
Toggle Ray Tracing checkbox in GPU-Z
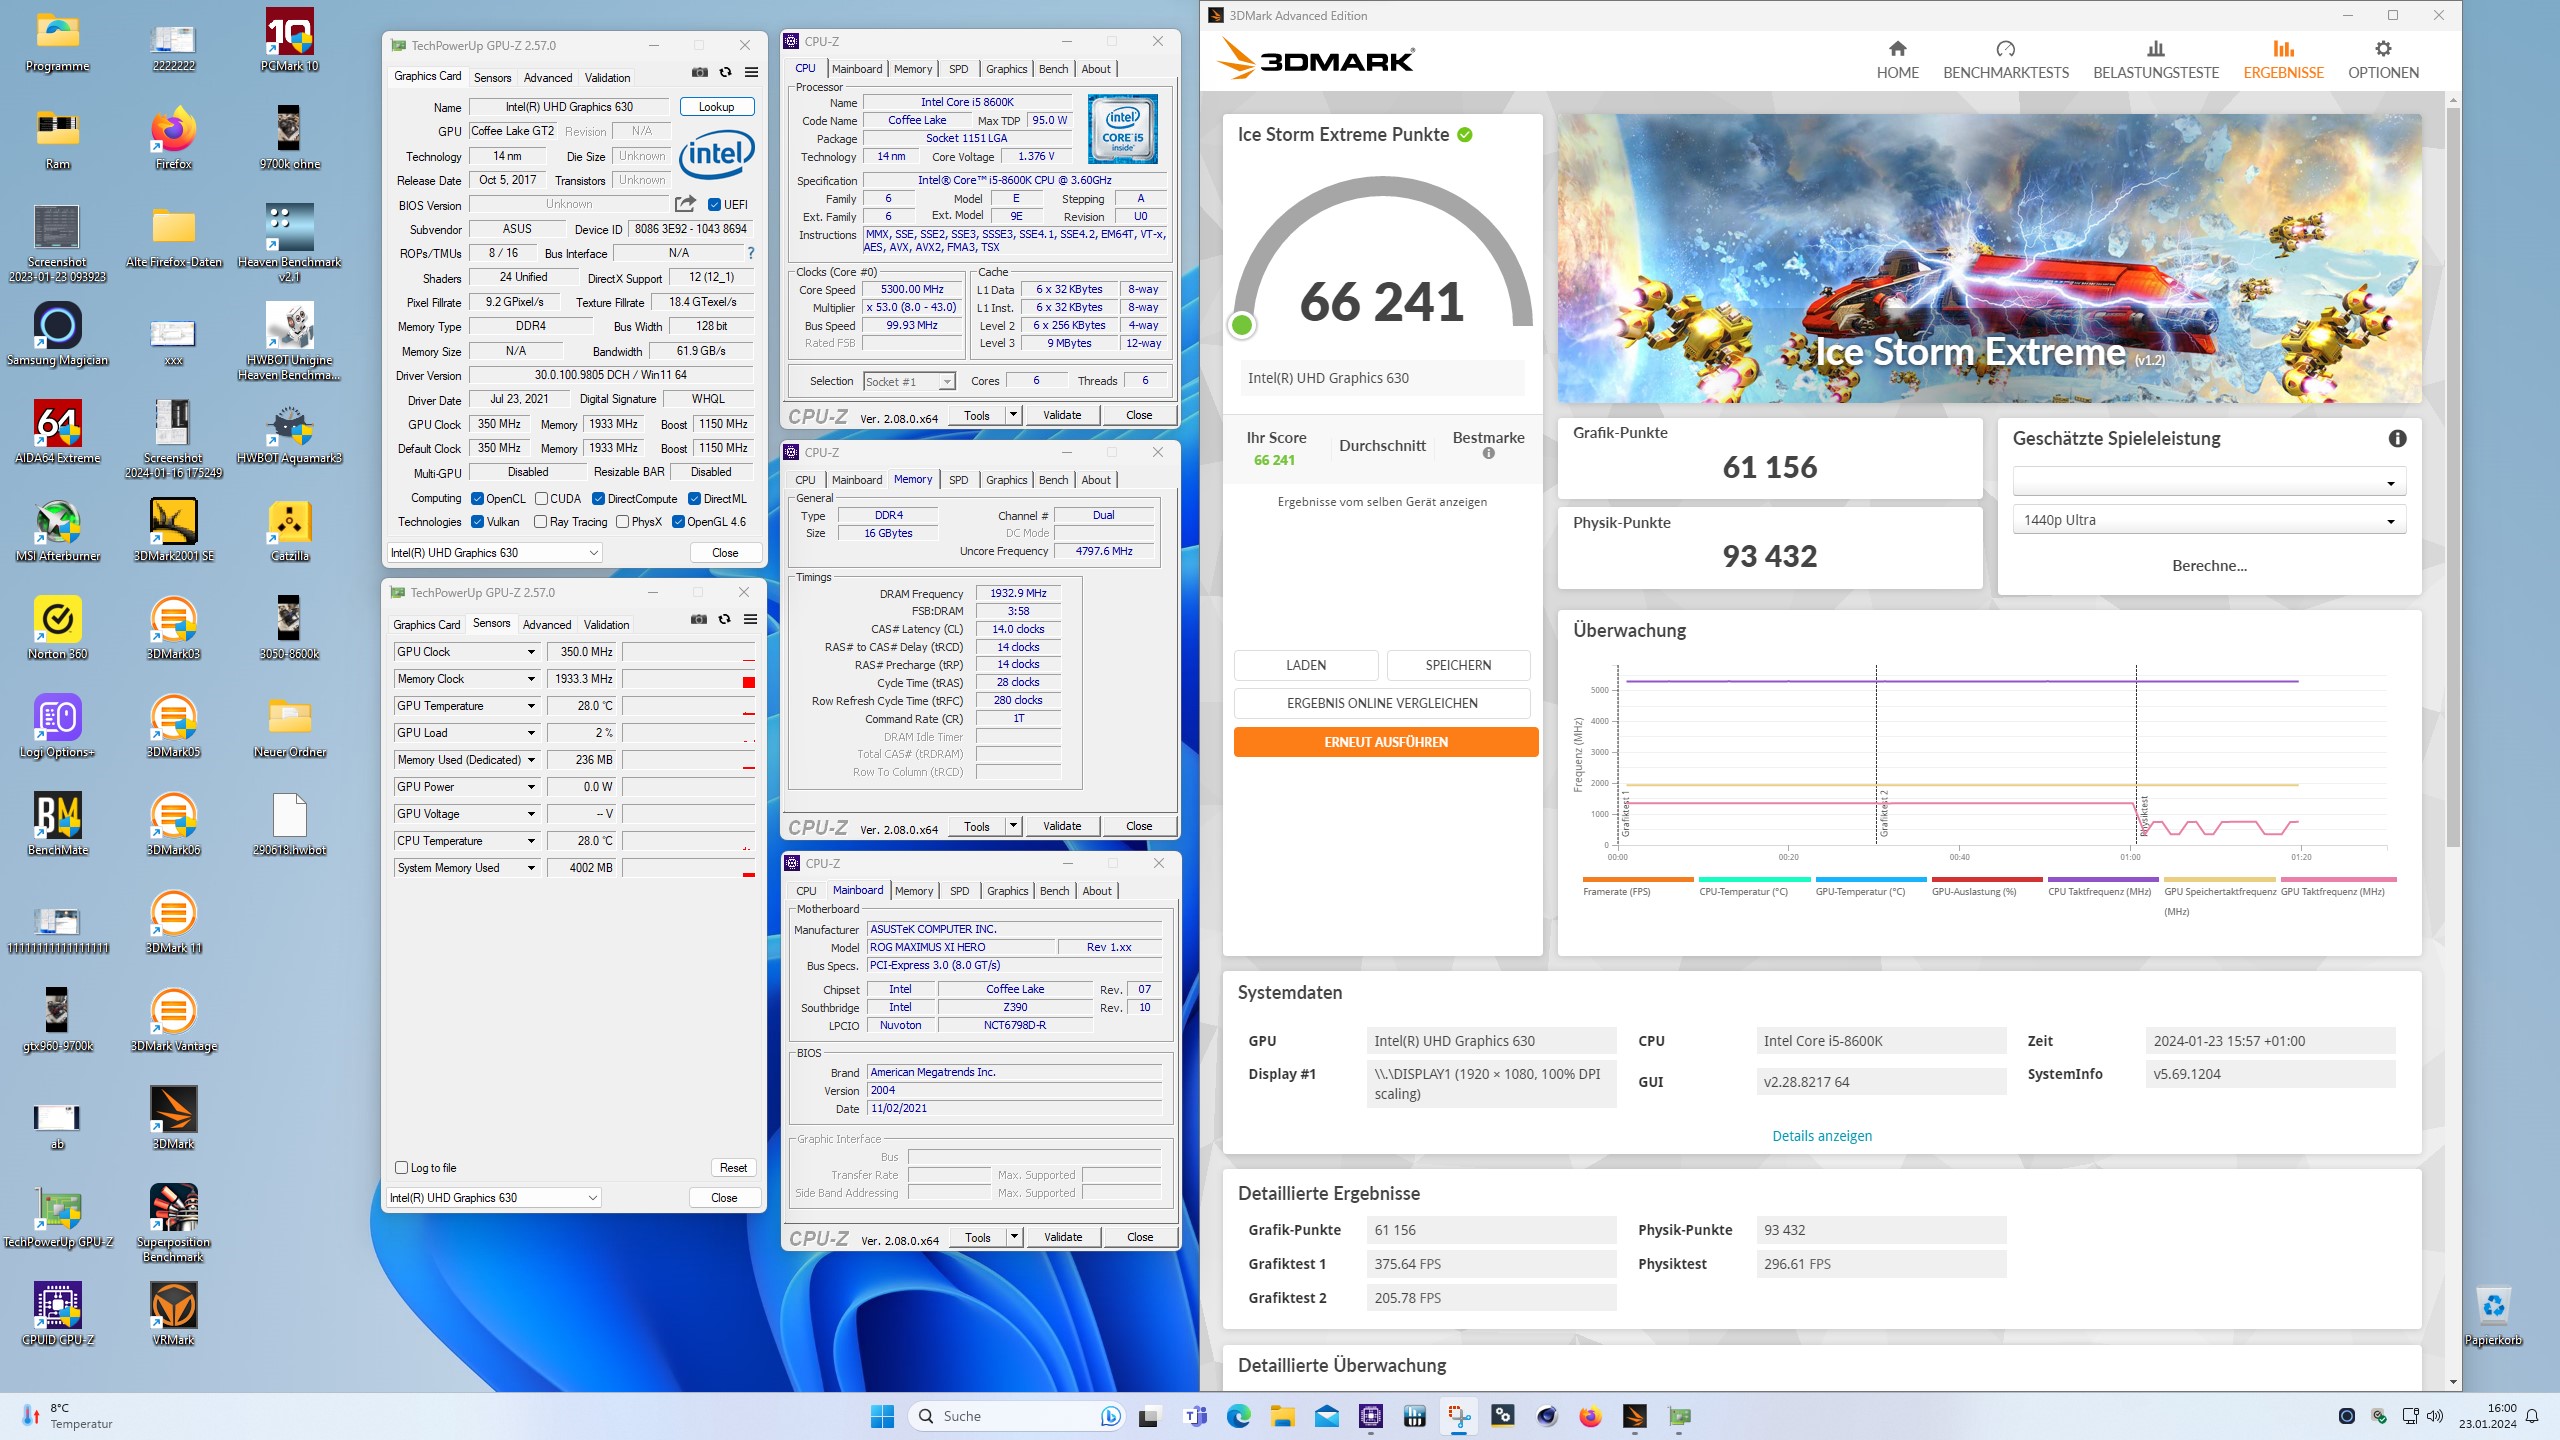coord(540,521)
